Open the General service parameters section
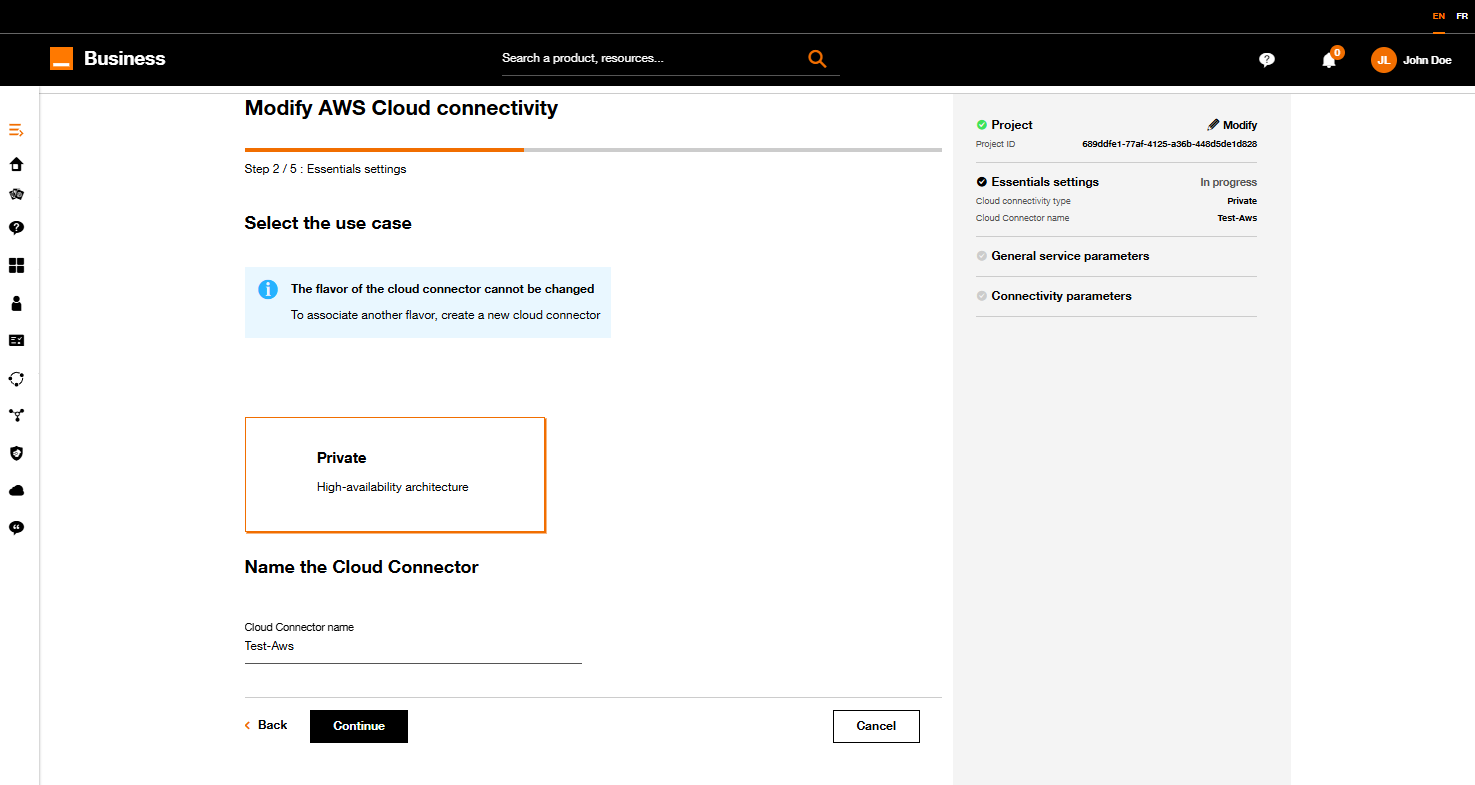This screenshot has width=1475, height=785. (1070, 256)
